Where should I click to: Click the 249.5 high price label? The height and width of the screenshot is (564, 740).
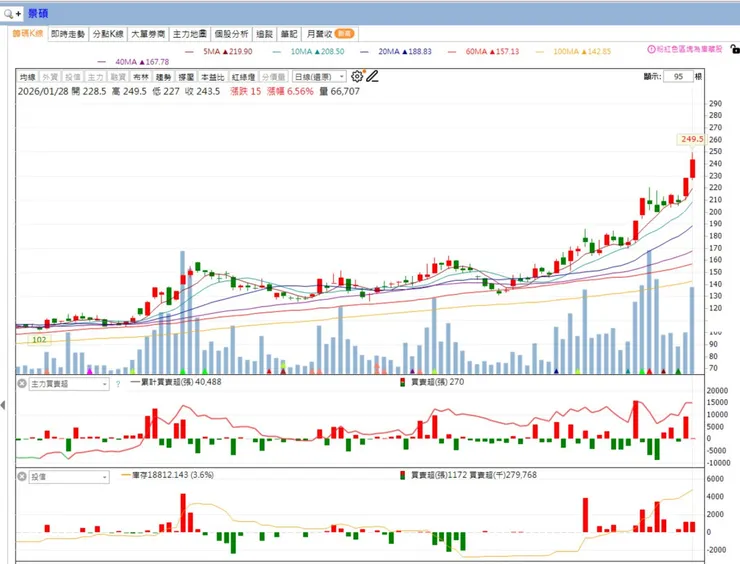(x=692, y=139)
